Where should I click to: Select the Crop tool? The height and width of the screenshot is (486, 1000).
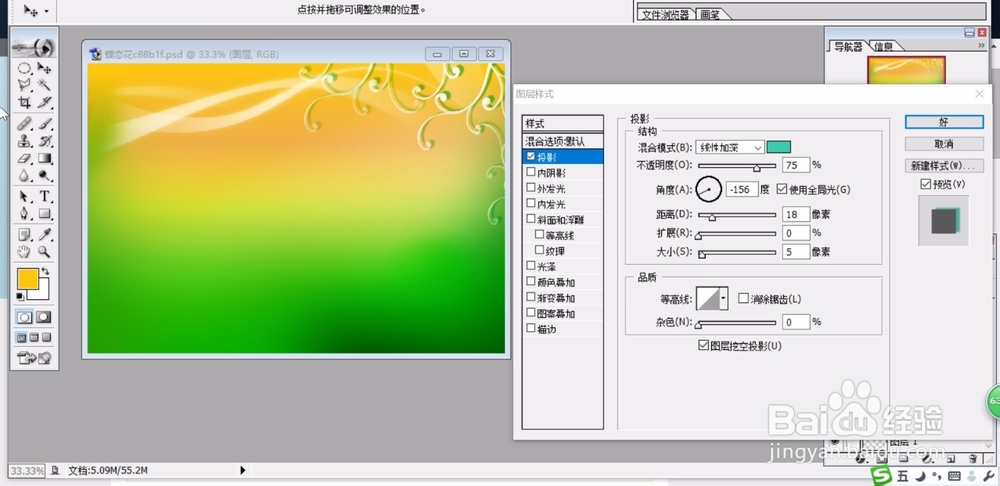(24, 101)
